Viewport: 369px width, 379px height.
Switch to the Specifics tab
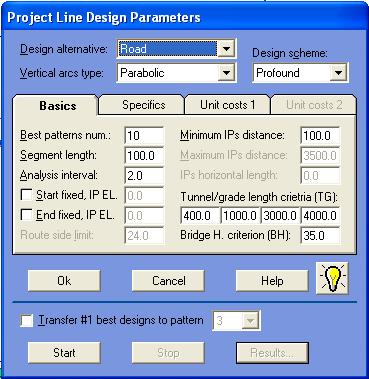[142, 105]
